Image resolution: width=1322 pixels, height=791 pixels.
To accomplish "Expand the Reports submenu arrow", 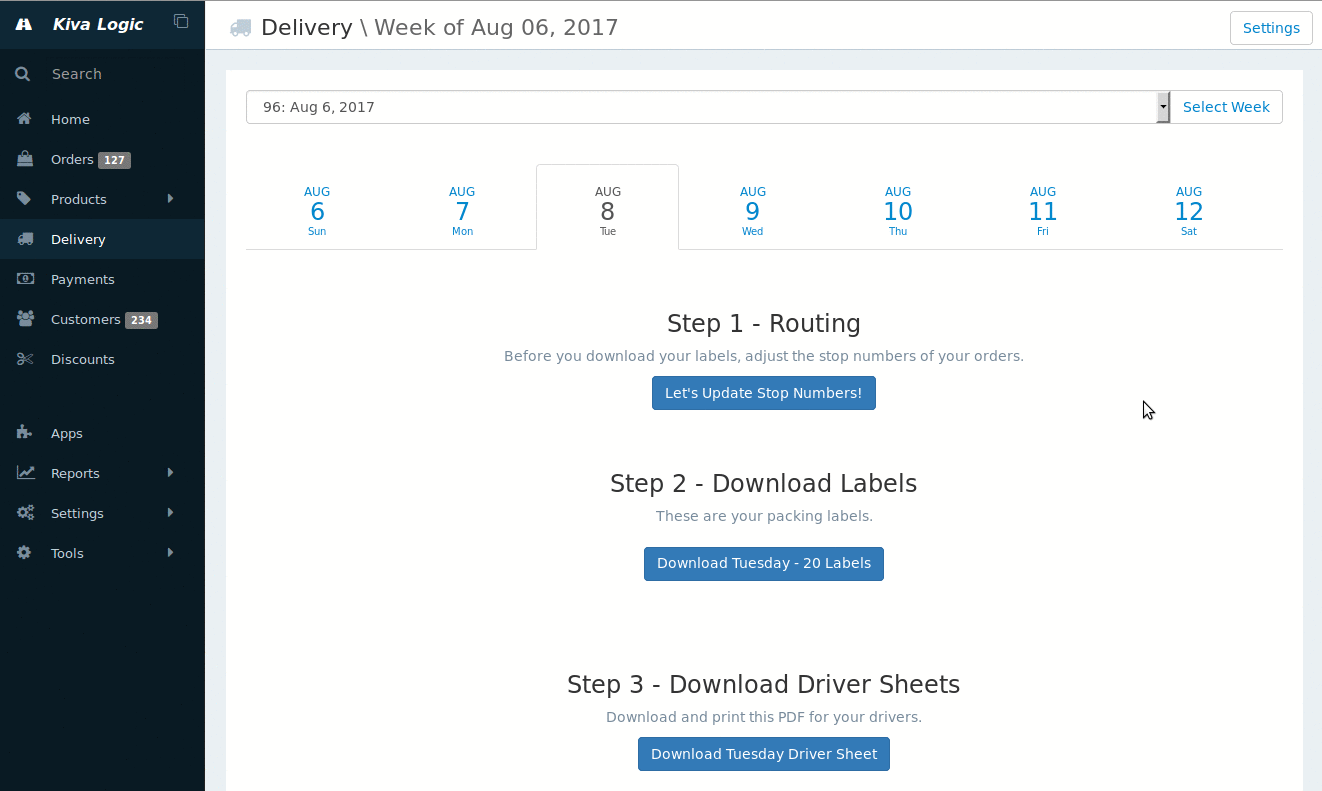I will [x=171, y=473].
